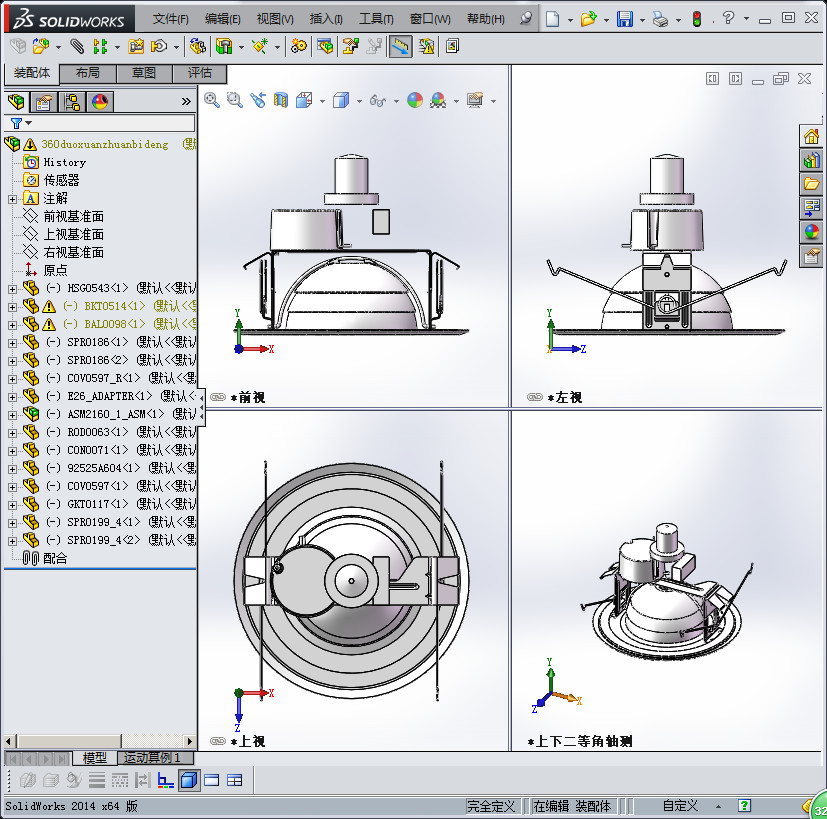
Task: Open the 窗口(W) menu
Action: tap(430, 19)
